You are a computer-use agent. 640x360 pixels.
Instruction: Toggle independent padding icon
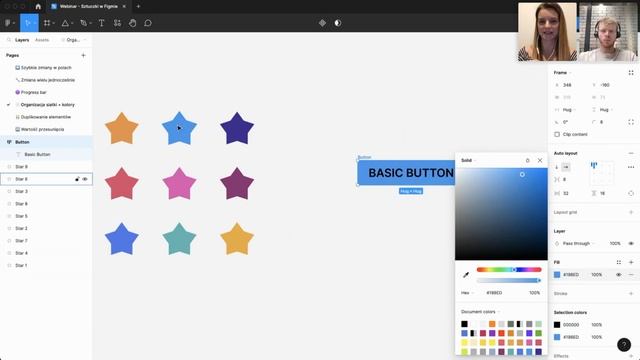[631, 193]
